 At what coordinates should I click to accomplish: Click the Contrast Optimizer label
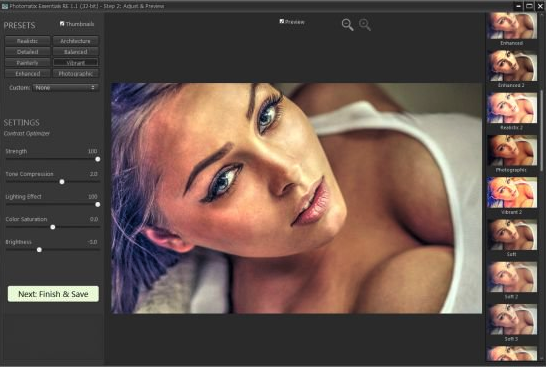(x=27, y=133)
